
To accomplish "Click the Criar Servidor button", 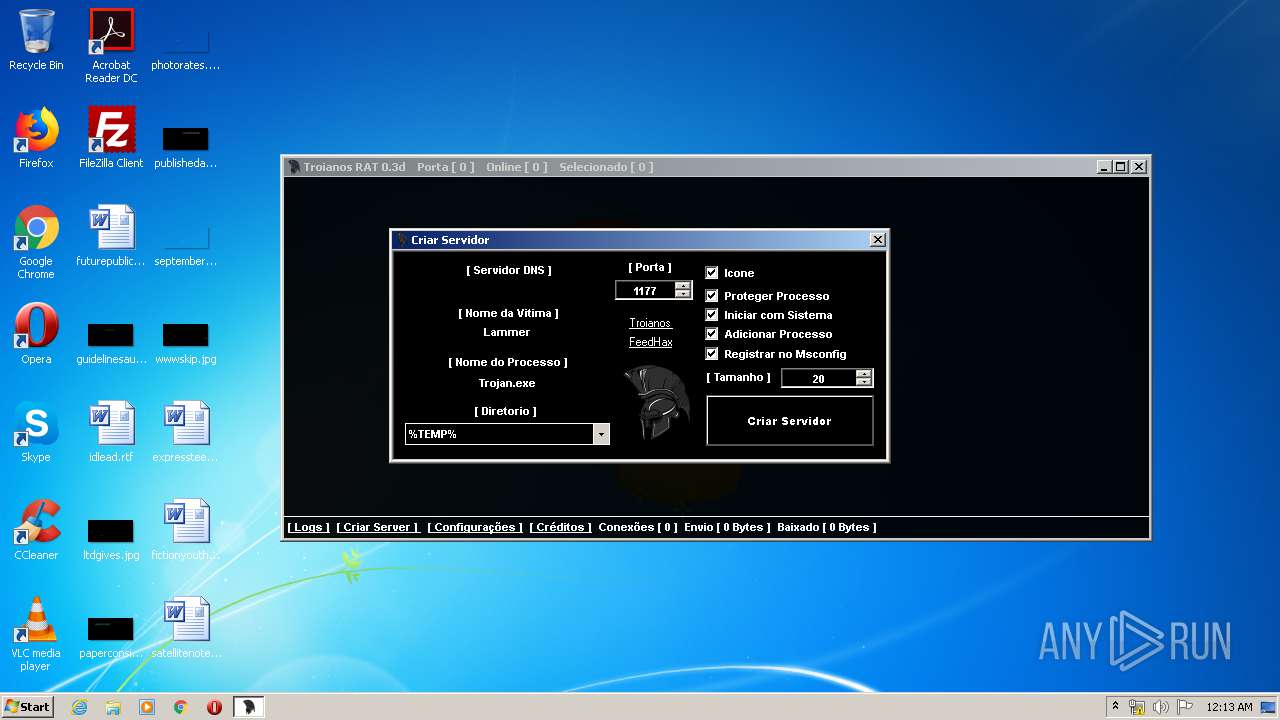I will [790, 421].
